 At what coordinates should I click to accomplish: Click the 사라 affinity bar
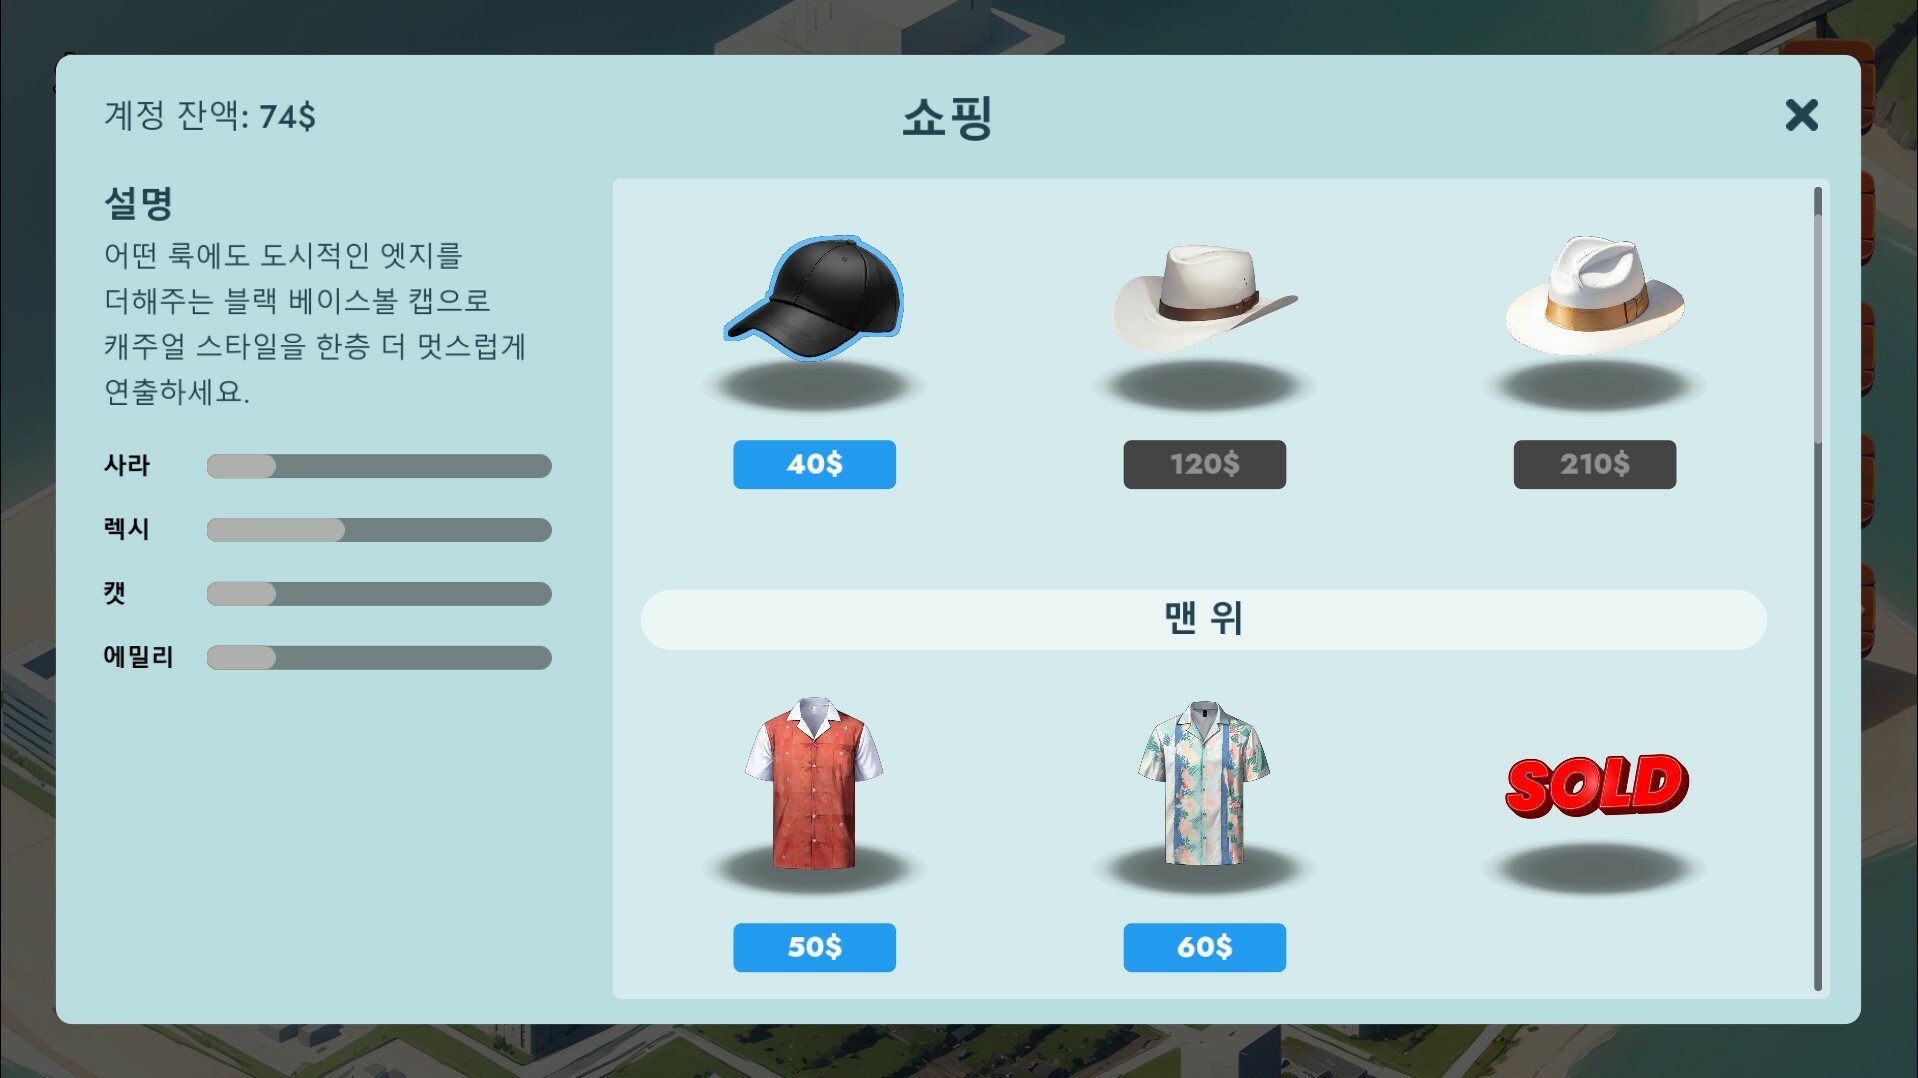coord(379,466)
